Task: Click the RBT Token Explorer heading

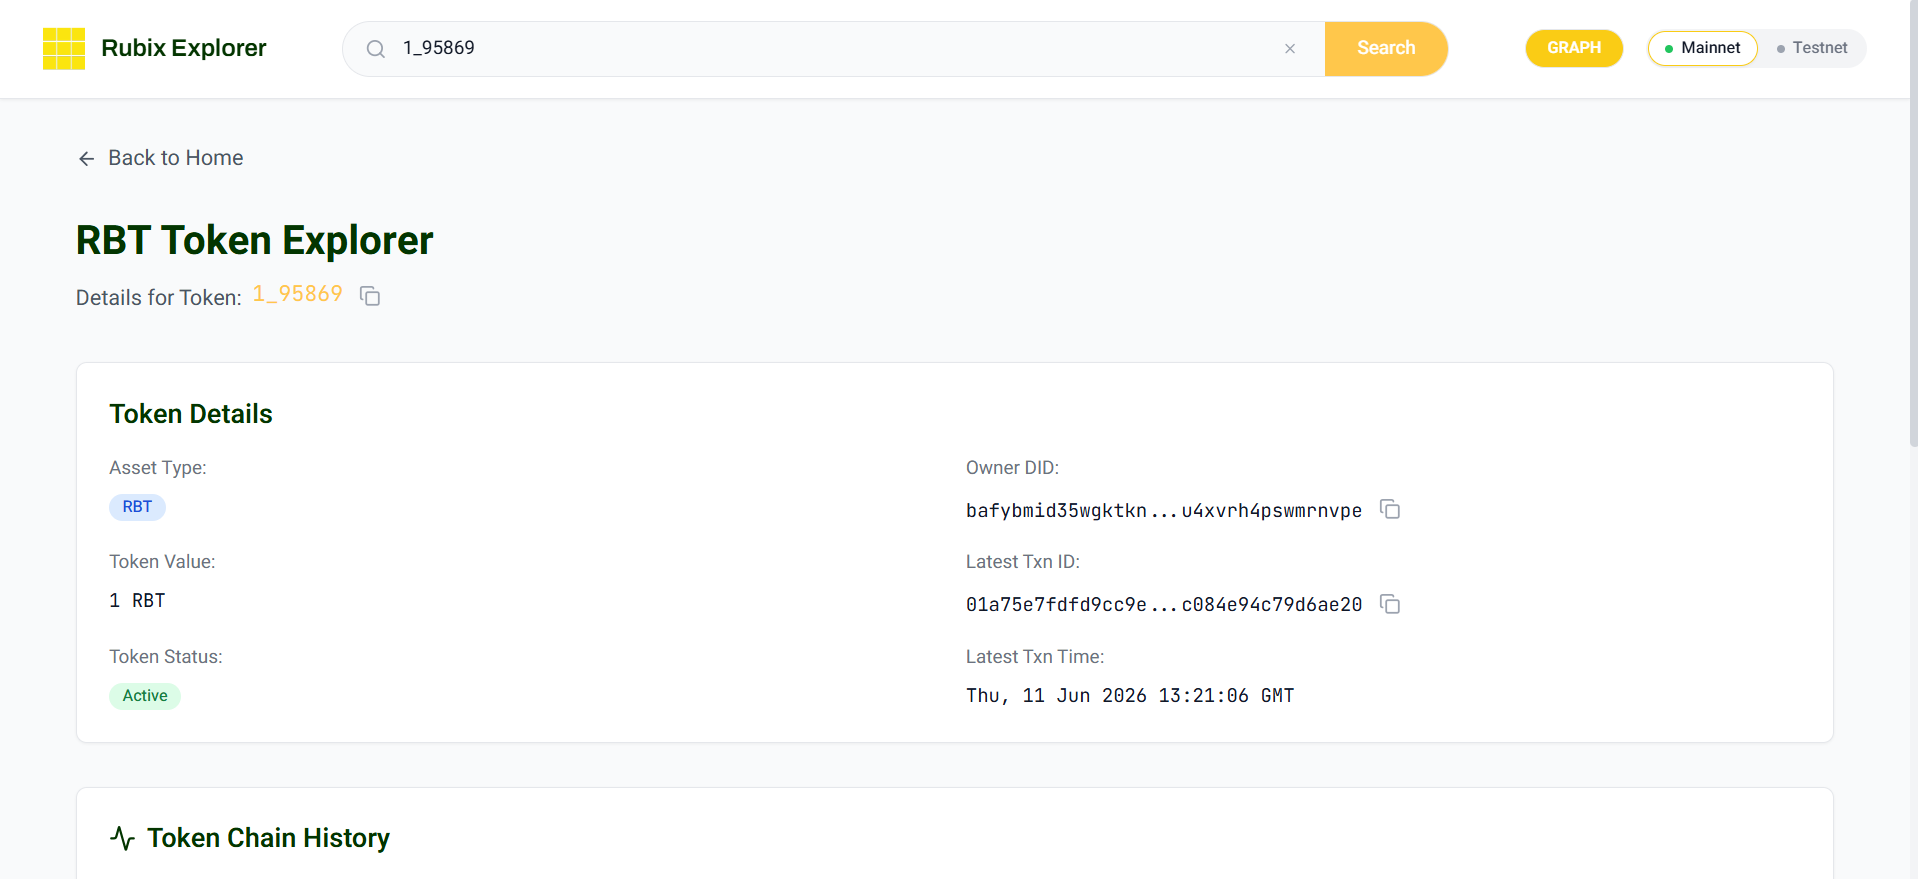Action: point(255,240)
